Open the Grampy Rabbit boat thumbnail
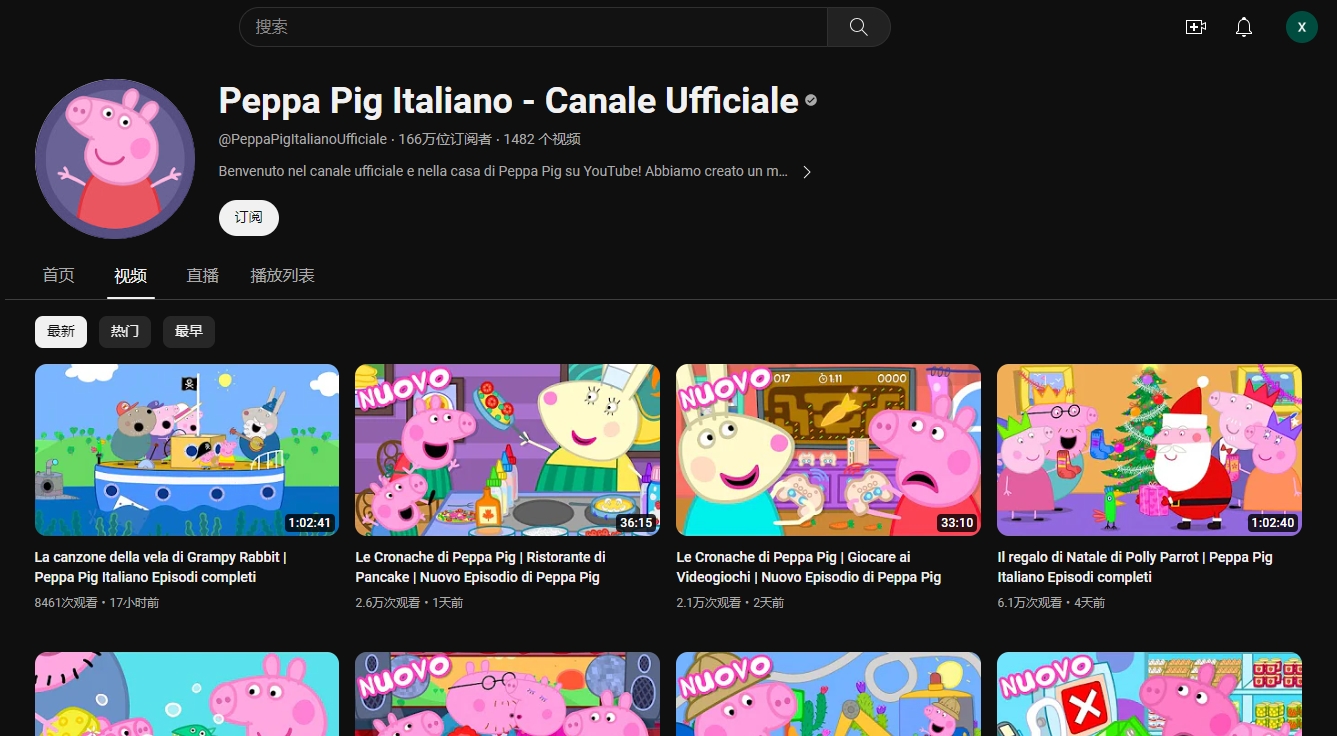Screen dimensions: 1337x736 point(187,450)
